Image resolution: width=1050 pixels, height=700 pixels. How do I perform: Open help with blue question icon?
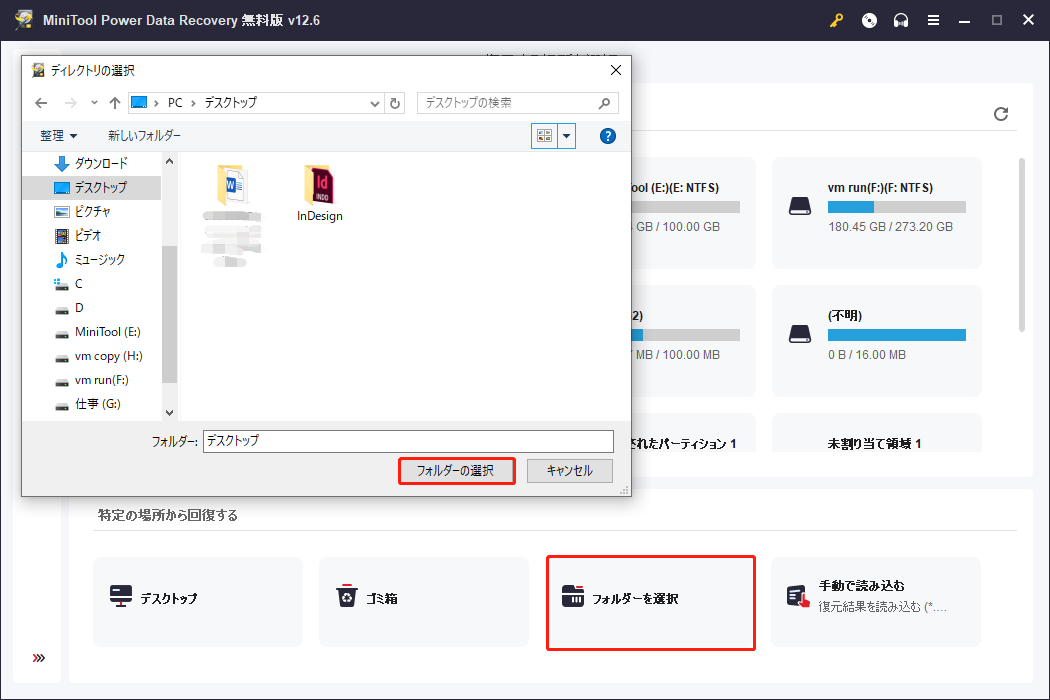pos(607,136)
